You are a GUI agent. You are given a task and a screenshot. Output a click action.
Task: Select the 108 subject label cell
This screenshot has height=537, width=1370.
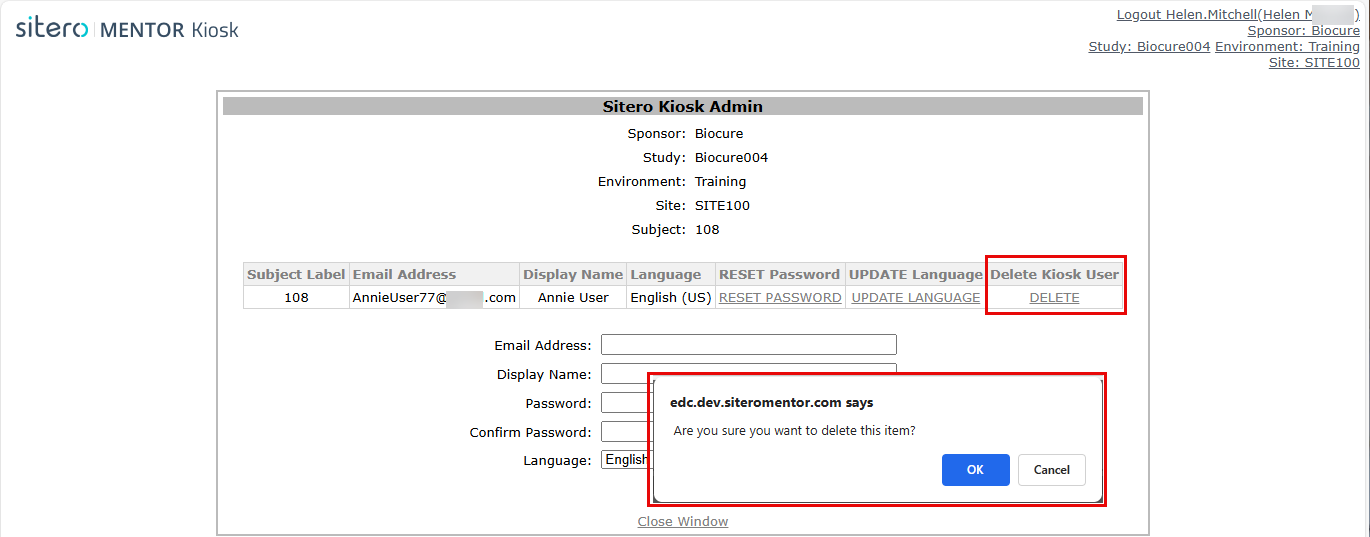[296, 298]
